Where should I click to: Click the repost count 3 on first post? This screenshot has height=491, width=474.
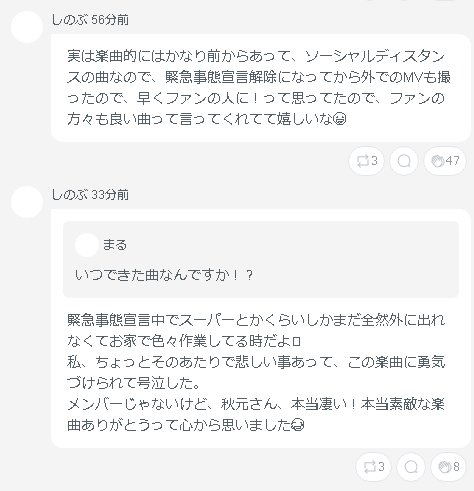click(374, 161)
